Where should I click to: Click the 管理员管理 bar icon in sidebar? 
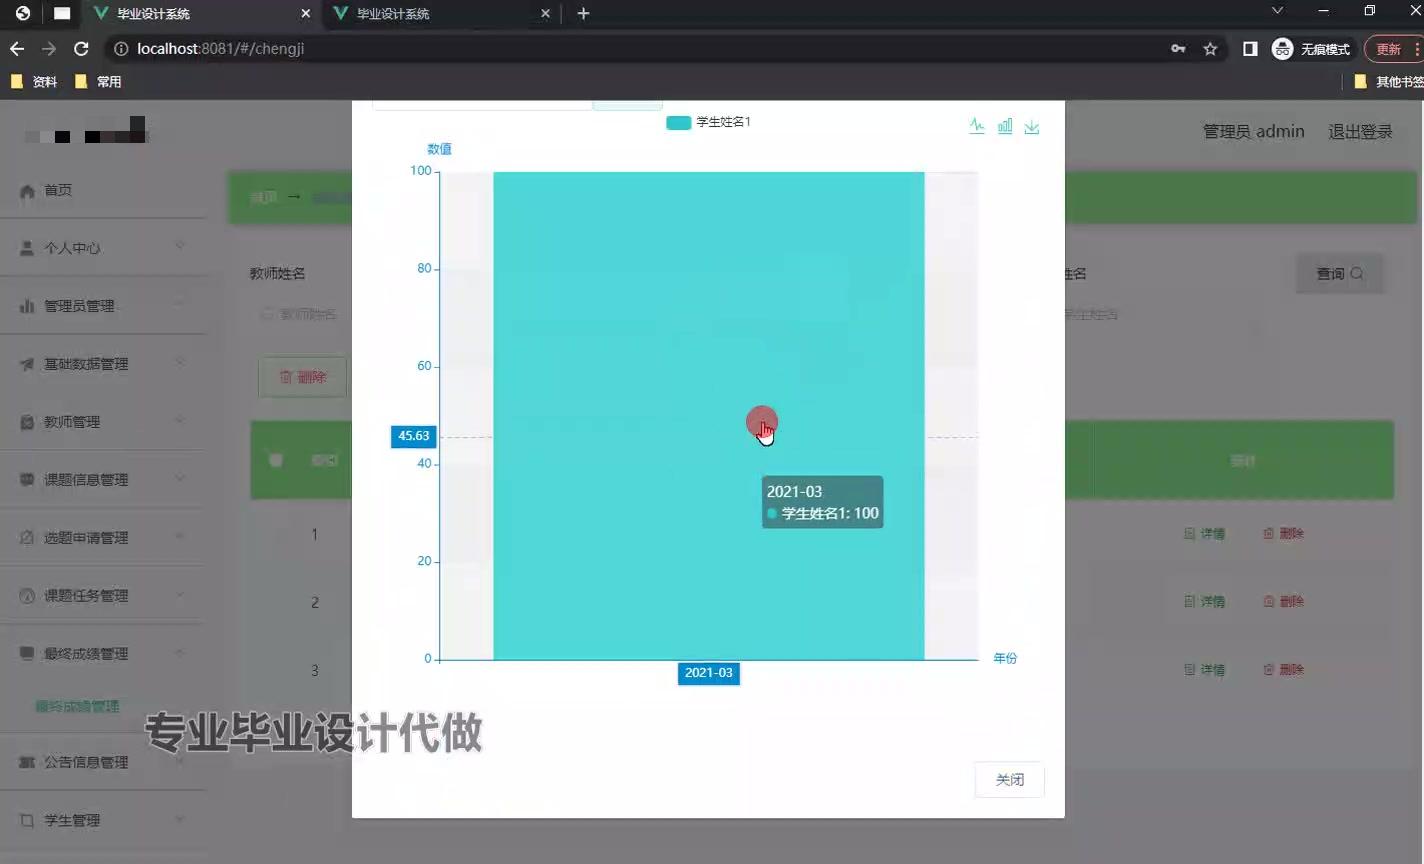tap(27, 306)
